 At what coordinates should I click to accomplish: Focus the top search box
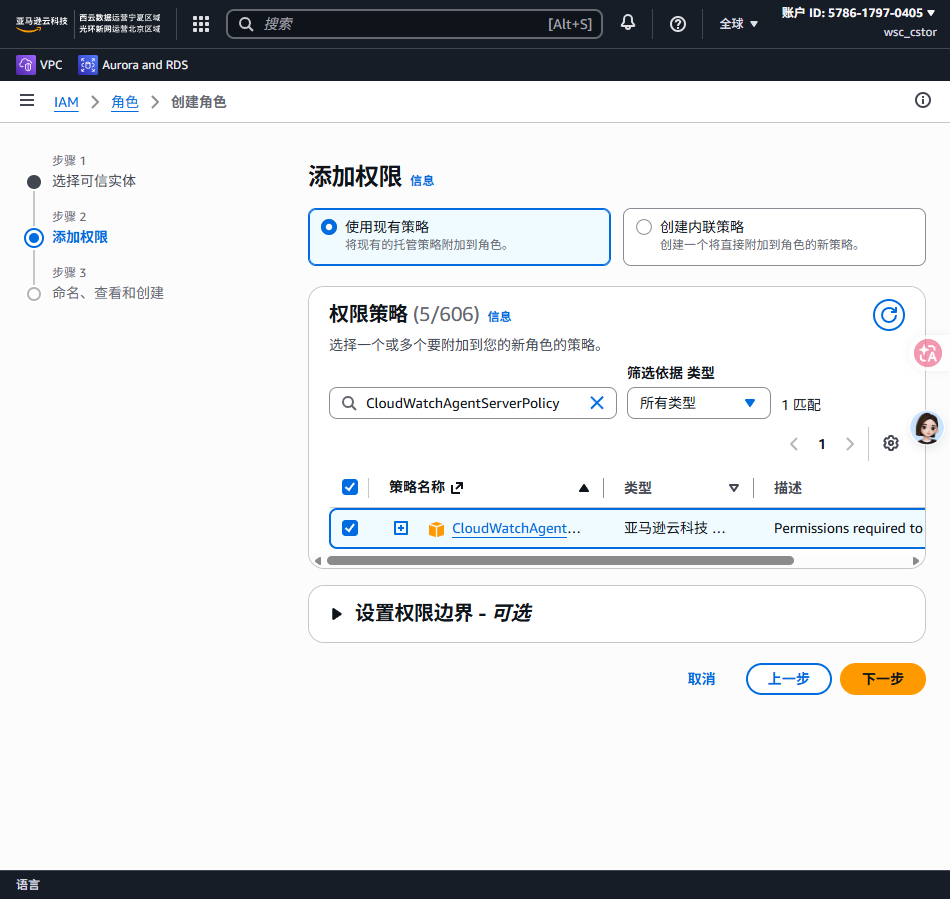coord(414,24)
